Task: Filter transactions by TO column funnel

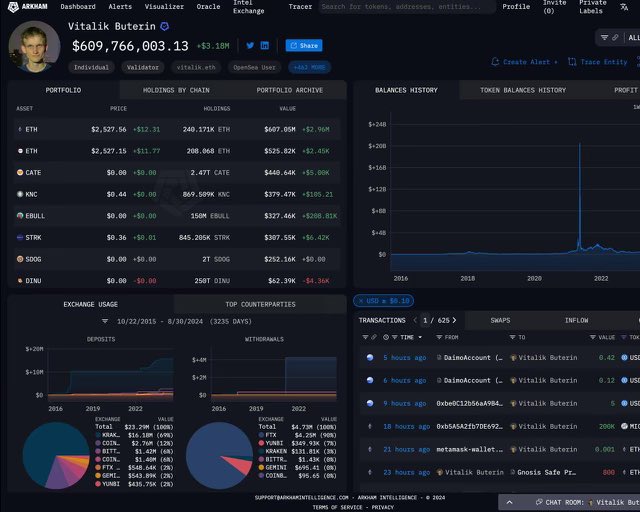Action: [x=512, y=337]
